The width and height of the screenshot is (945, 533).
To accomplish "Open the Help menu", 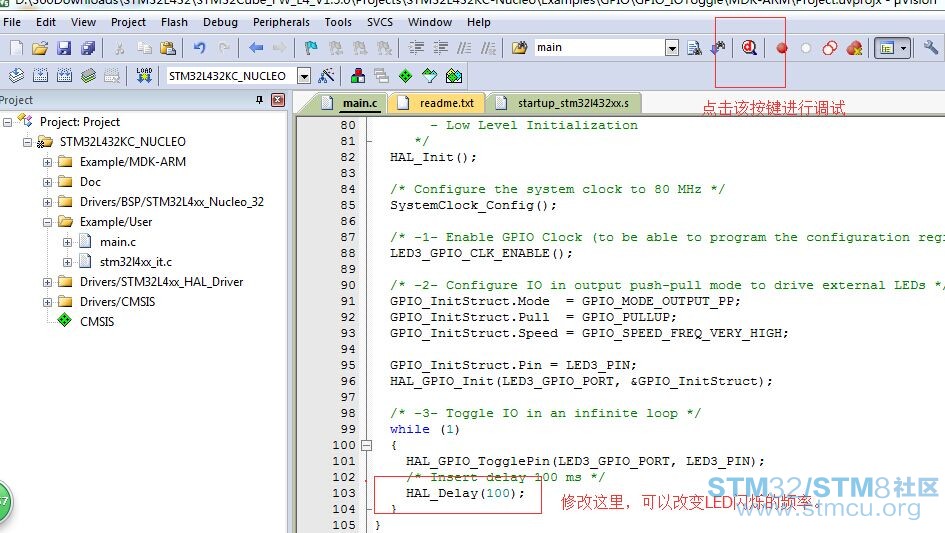I will pos(479,22).
